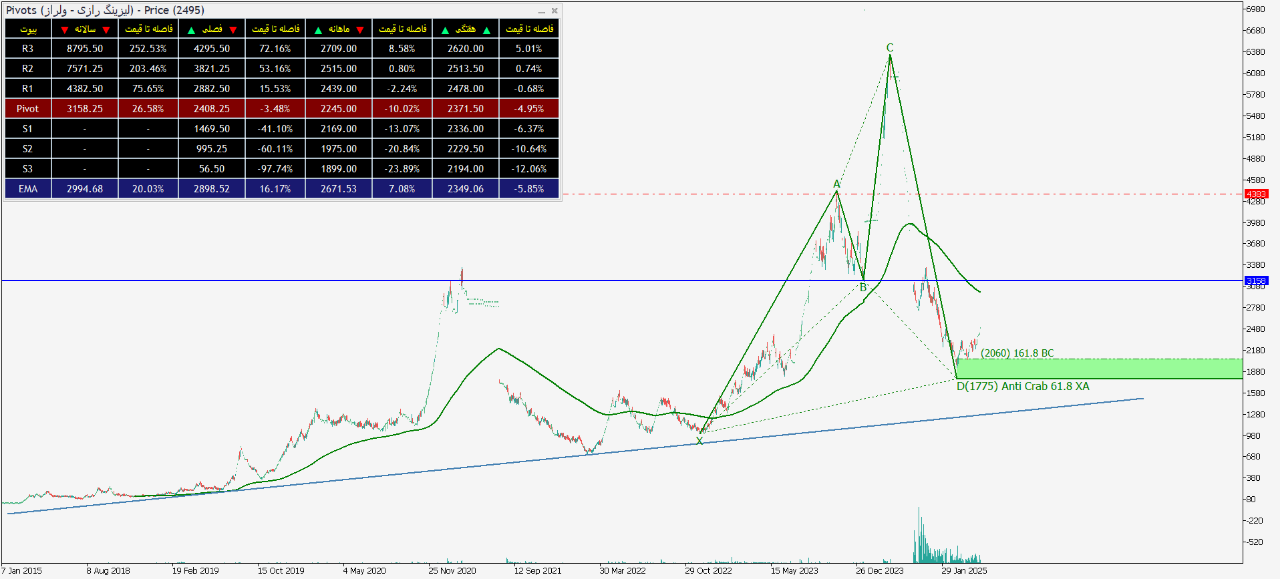Image resolution: width=1280 pixels, height=579 pixels.
Task: Click the red 4383 price axis tag
Action: (x=1256, y=194)
